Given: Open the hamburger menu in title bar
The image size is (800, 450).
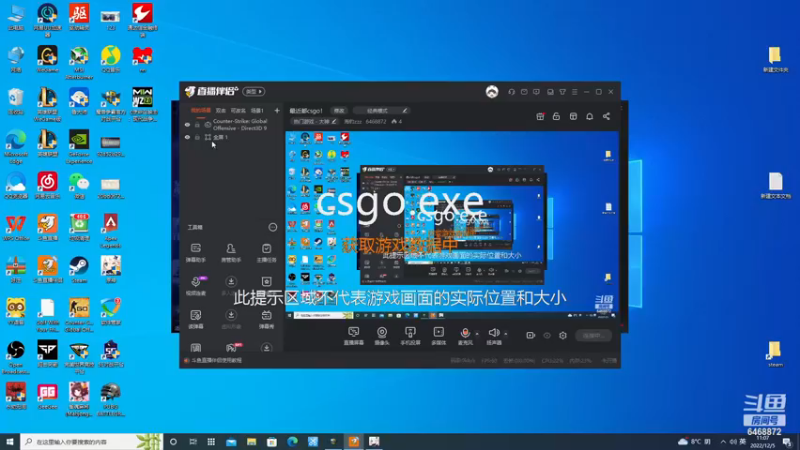Looking at the screenshot, I should (x=574, y=92).
